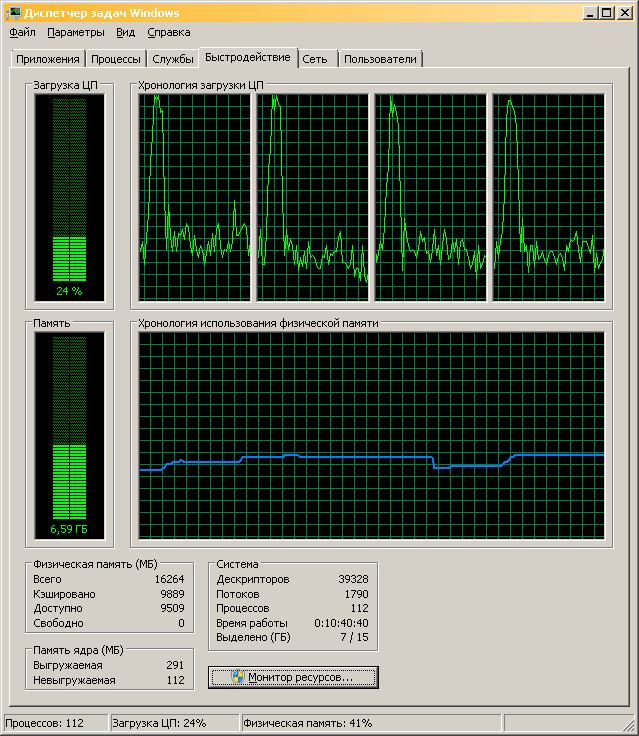Viewport: 639px width, 736px height.
Task: Click status bar text Физическая память: 41%
Action: point(308,723)
